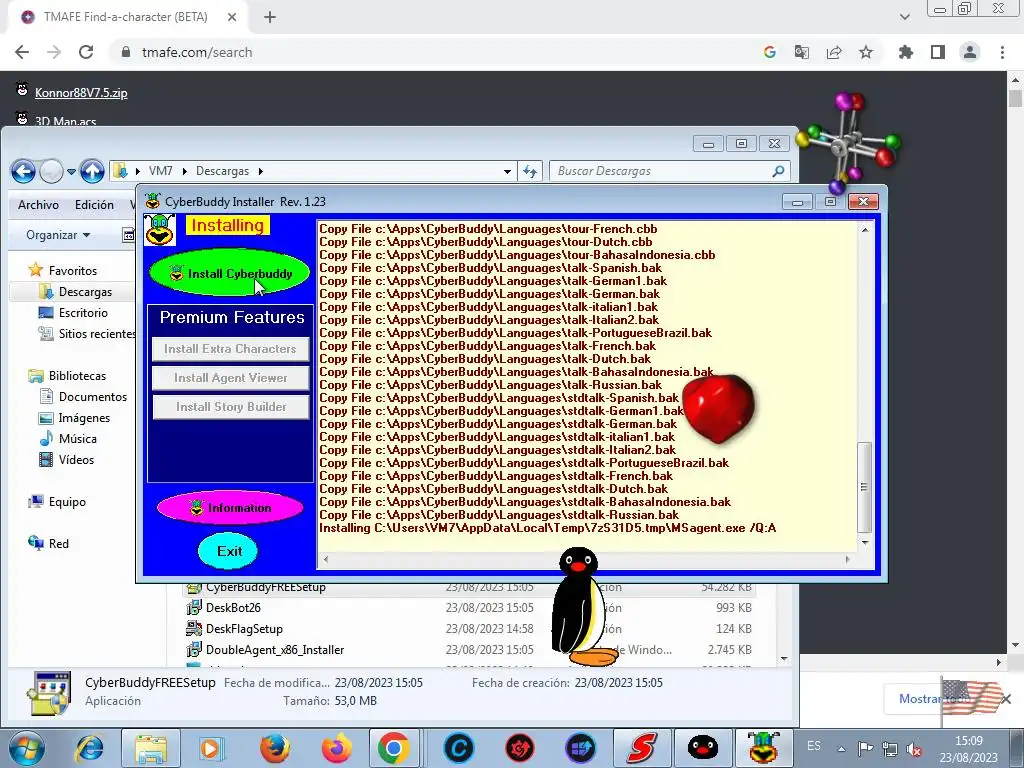Select Descargas in navigation pane
The width and height of the screenshot is (1024, 768).
coord(85,292)
